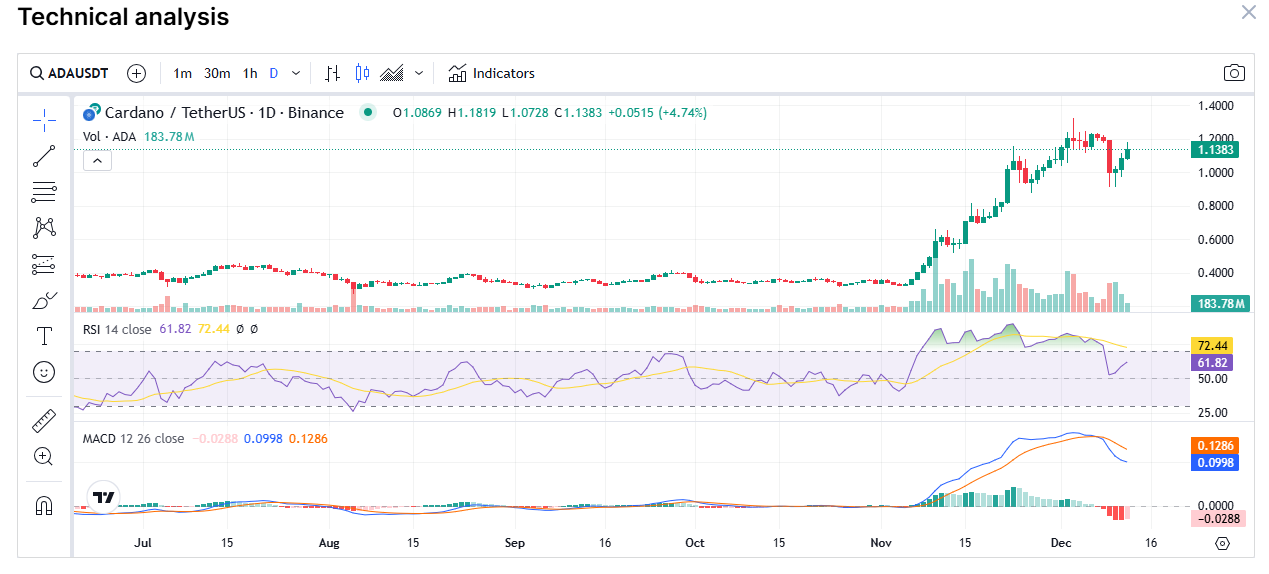1269x574 pixels.
Task: Click the Vol · ADA indicator label
Action: (x=110, y=136)
